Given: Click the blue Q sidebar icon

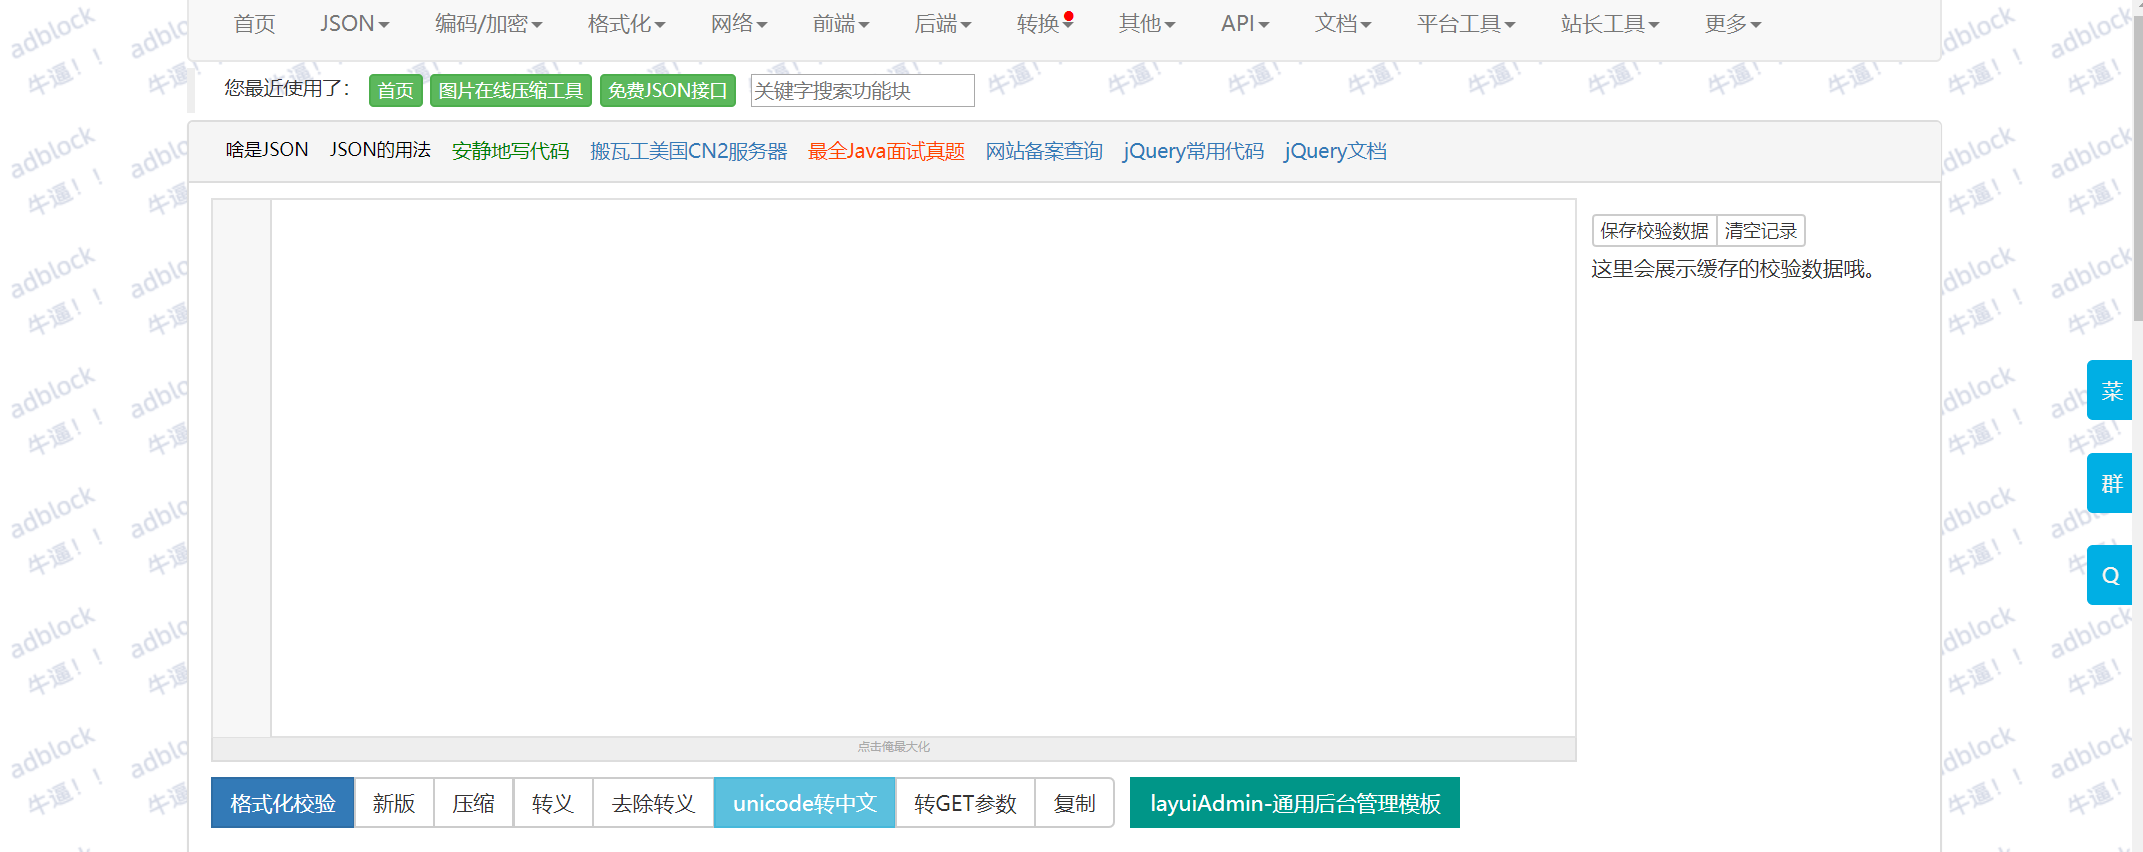Looking at the screenshot, I should (x=2110, y=575).
